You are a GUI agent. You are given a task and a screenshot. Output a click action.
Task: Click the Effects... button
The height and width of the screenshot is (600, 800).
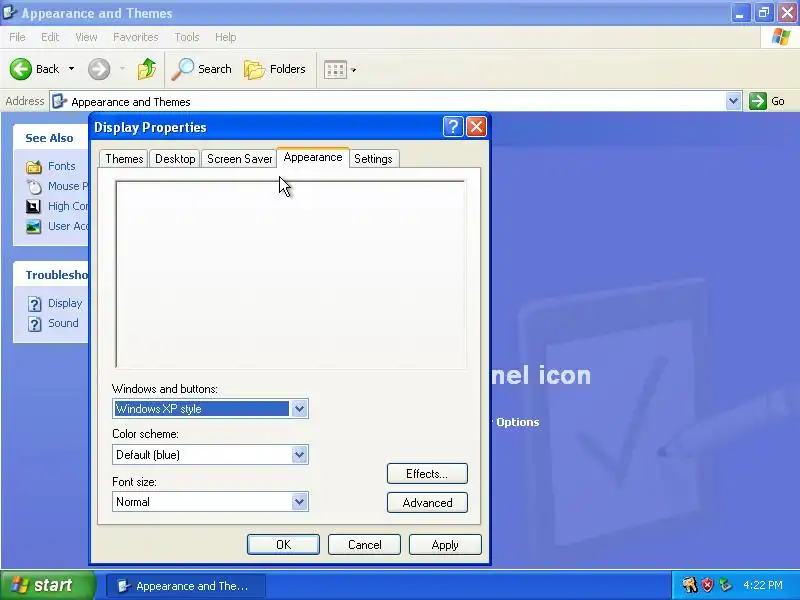(427, 473)
